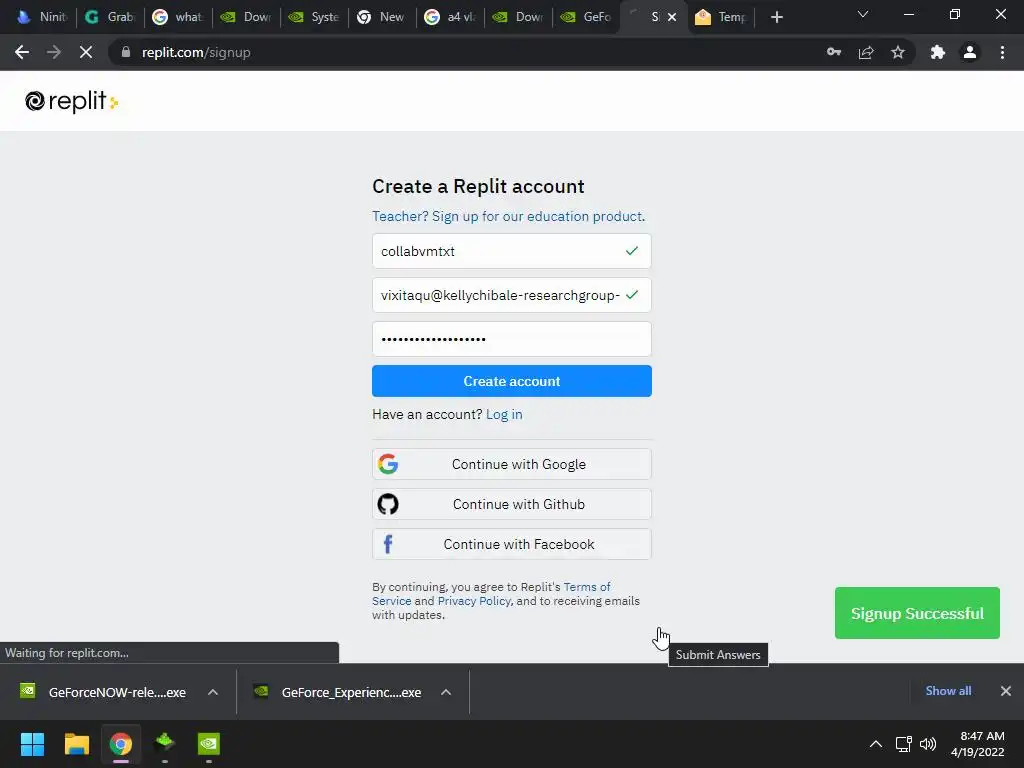Close the active signup tab
The height and width of the screenshot is (768, 1024).
click(x=672, y=17)
